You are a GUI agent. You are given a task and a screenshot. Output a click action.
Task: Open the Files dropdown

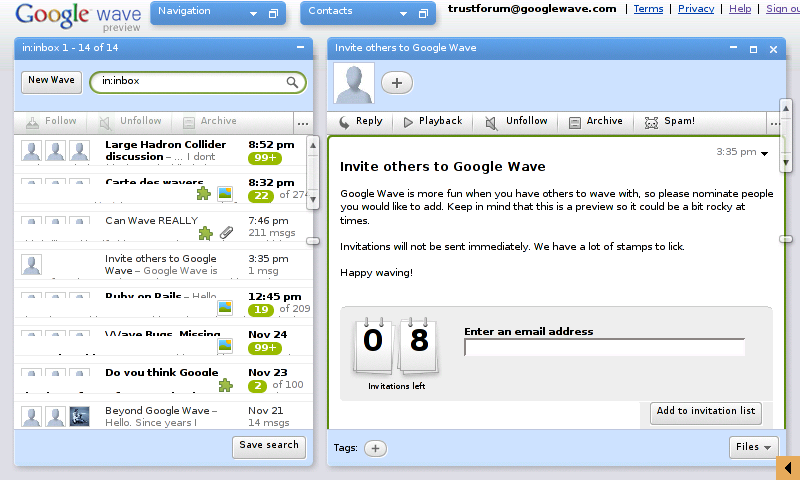[x=754, y=447]
